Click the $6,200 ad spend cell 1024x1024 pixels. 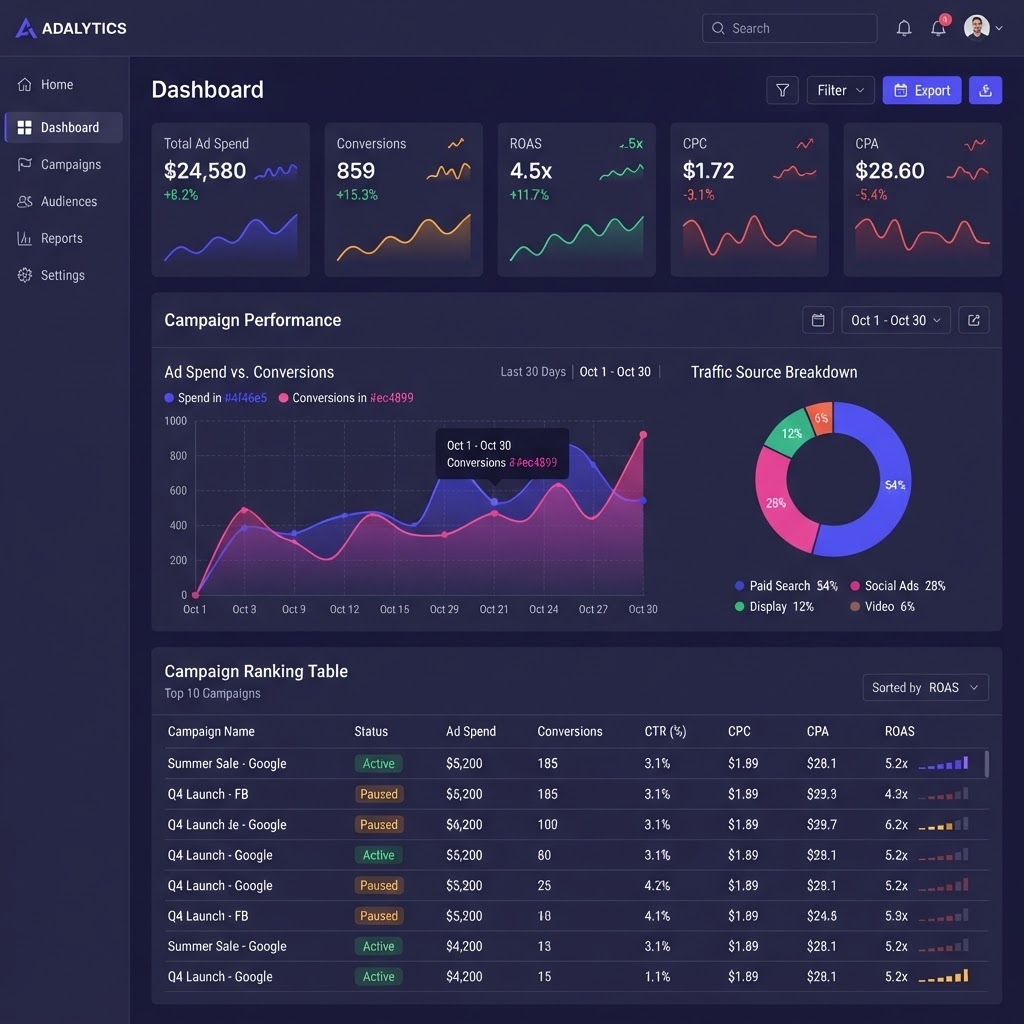464,825
